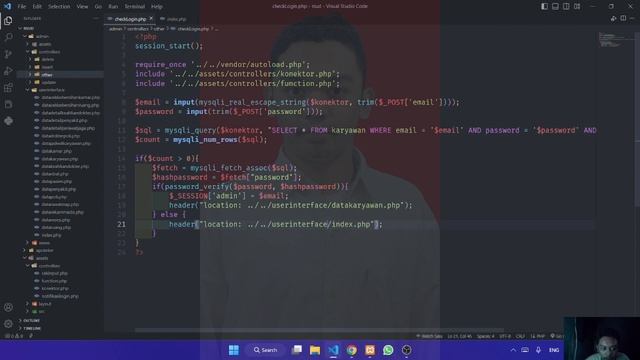
Task: Click Ln Col cursor position in status bar
Action: [x=459, y=336]
